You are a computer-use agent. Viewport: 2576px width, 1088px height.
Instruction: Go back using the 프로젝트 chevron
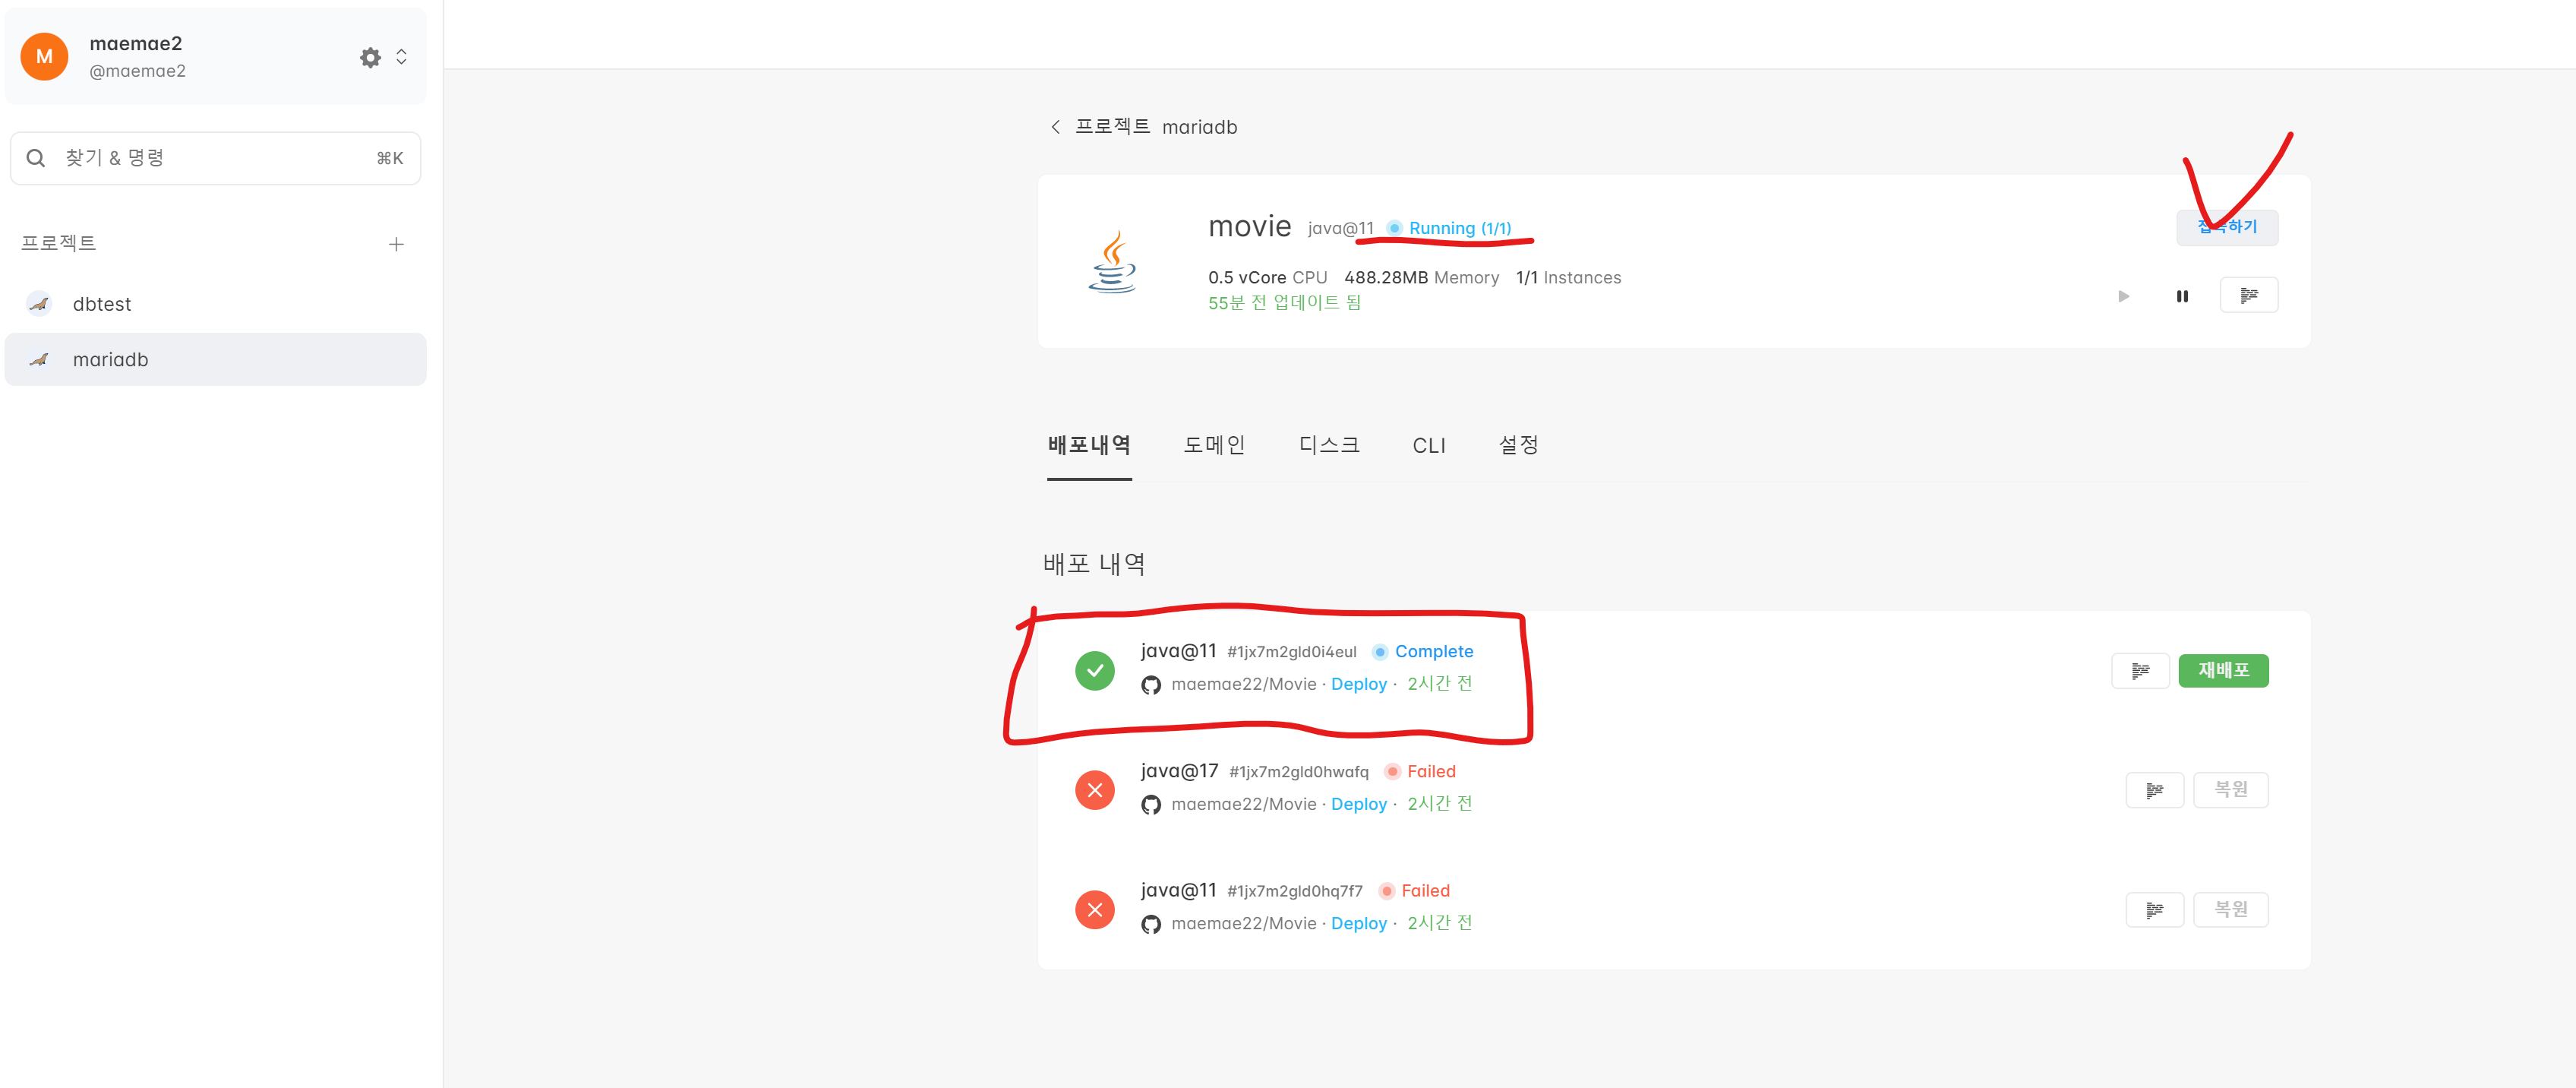click(x=1056, y=127)
